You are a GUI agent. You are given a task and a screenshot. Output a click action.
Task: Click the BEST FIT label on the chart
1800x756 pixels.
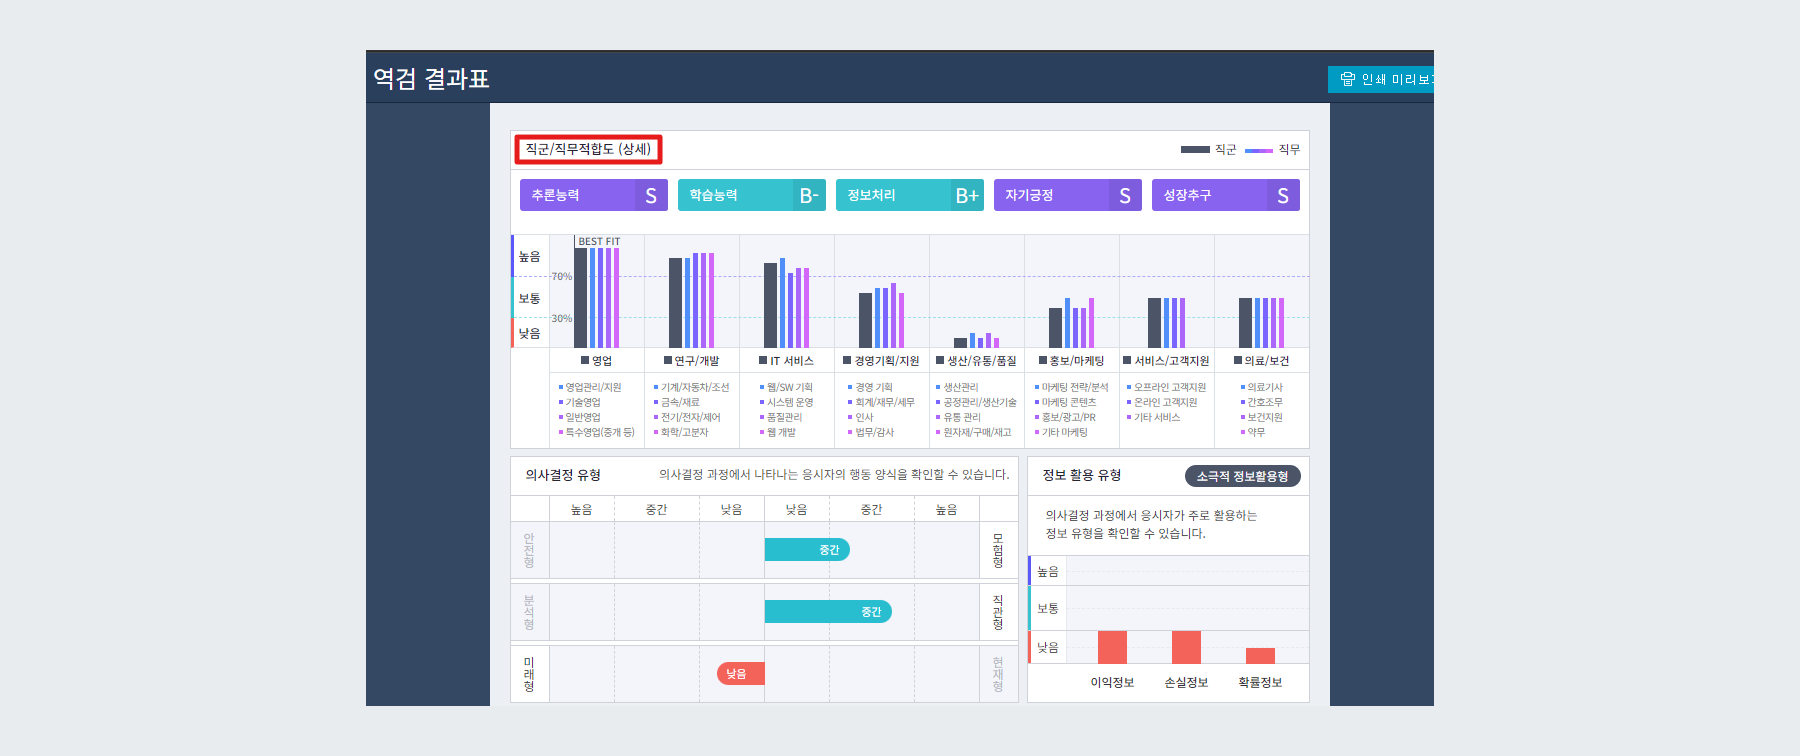(599, 241)
